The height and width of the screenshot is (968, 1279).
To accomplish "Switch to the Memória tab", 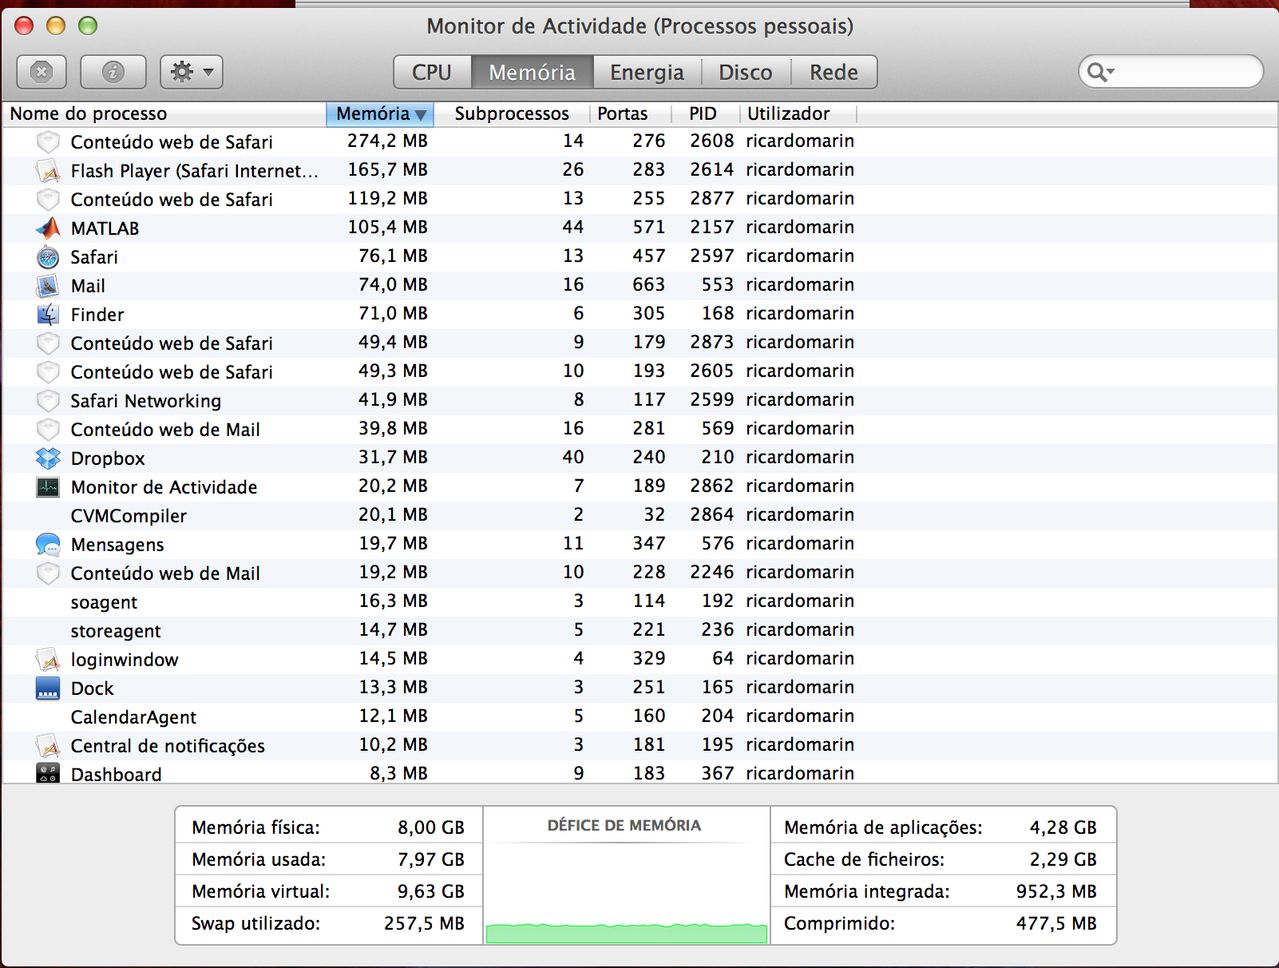I will tap(532, 72).
